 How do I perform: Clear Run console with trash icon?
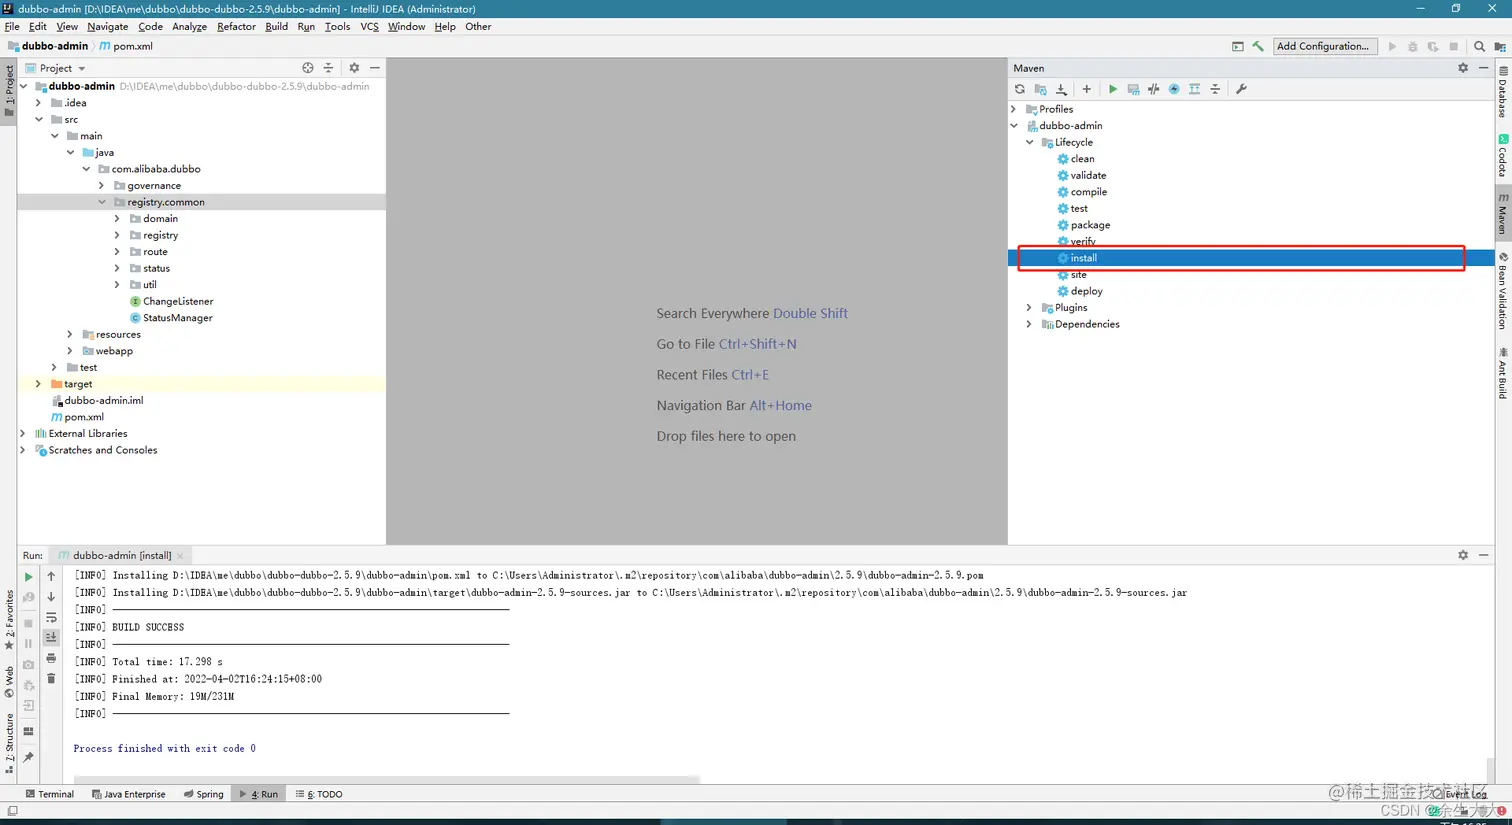(51, 679)
